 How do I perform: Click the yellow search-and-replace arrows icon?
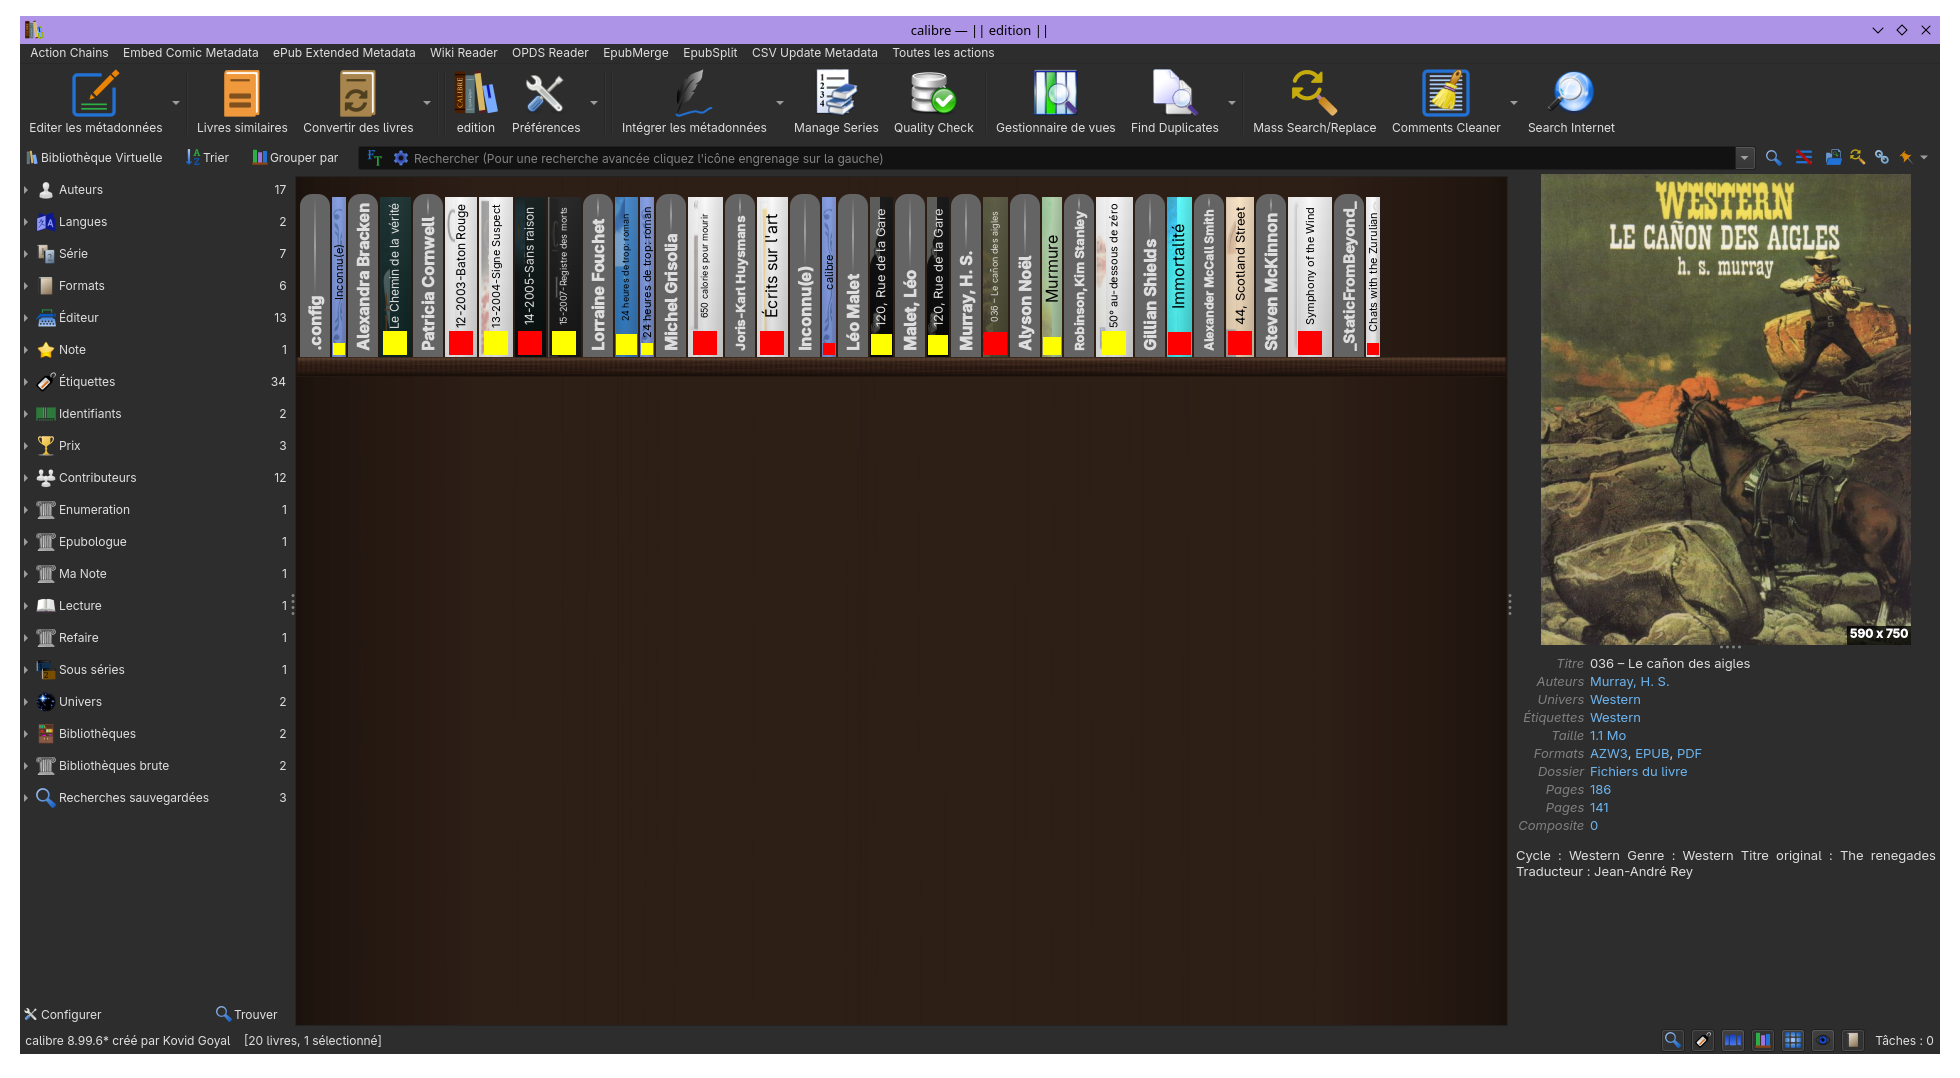(1857, 158)
